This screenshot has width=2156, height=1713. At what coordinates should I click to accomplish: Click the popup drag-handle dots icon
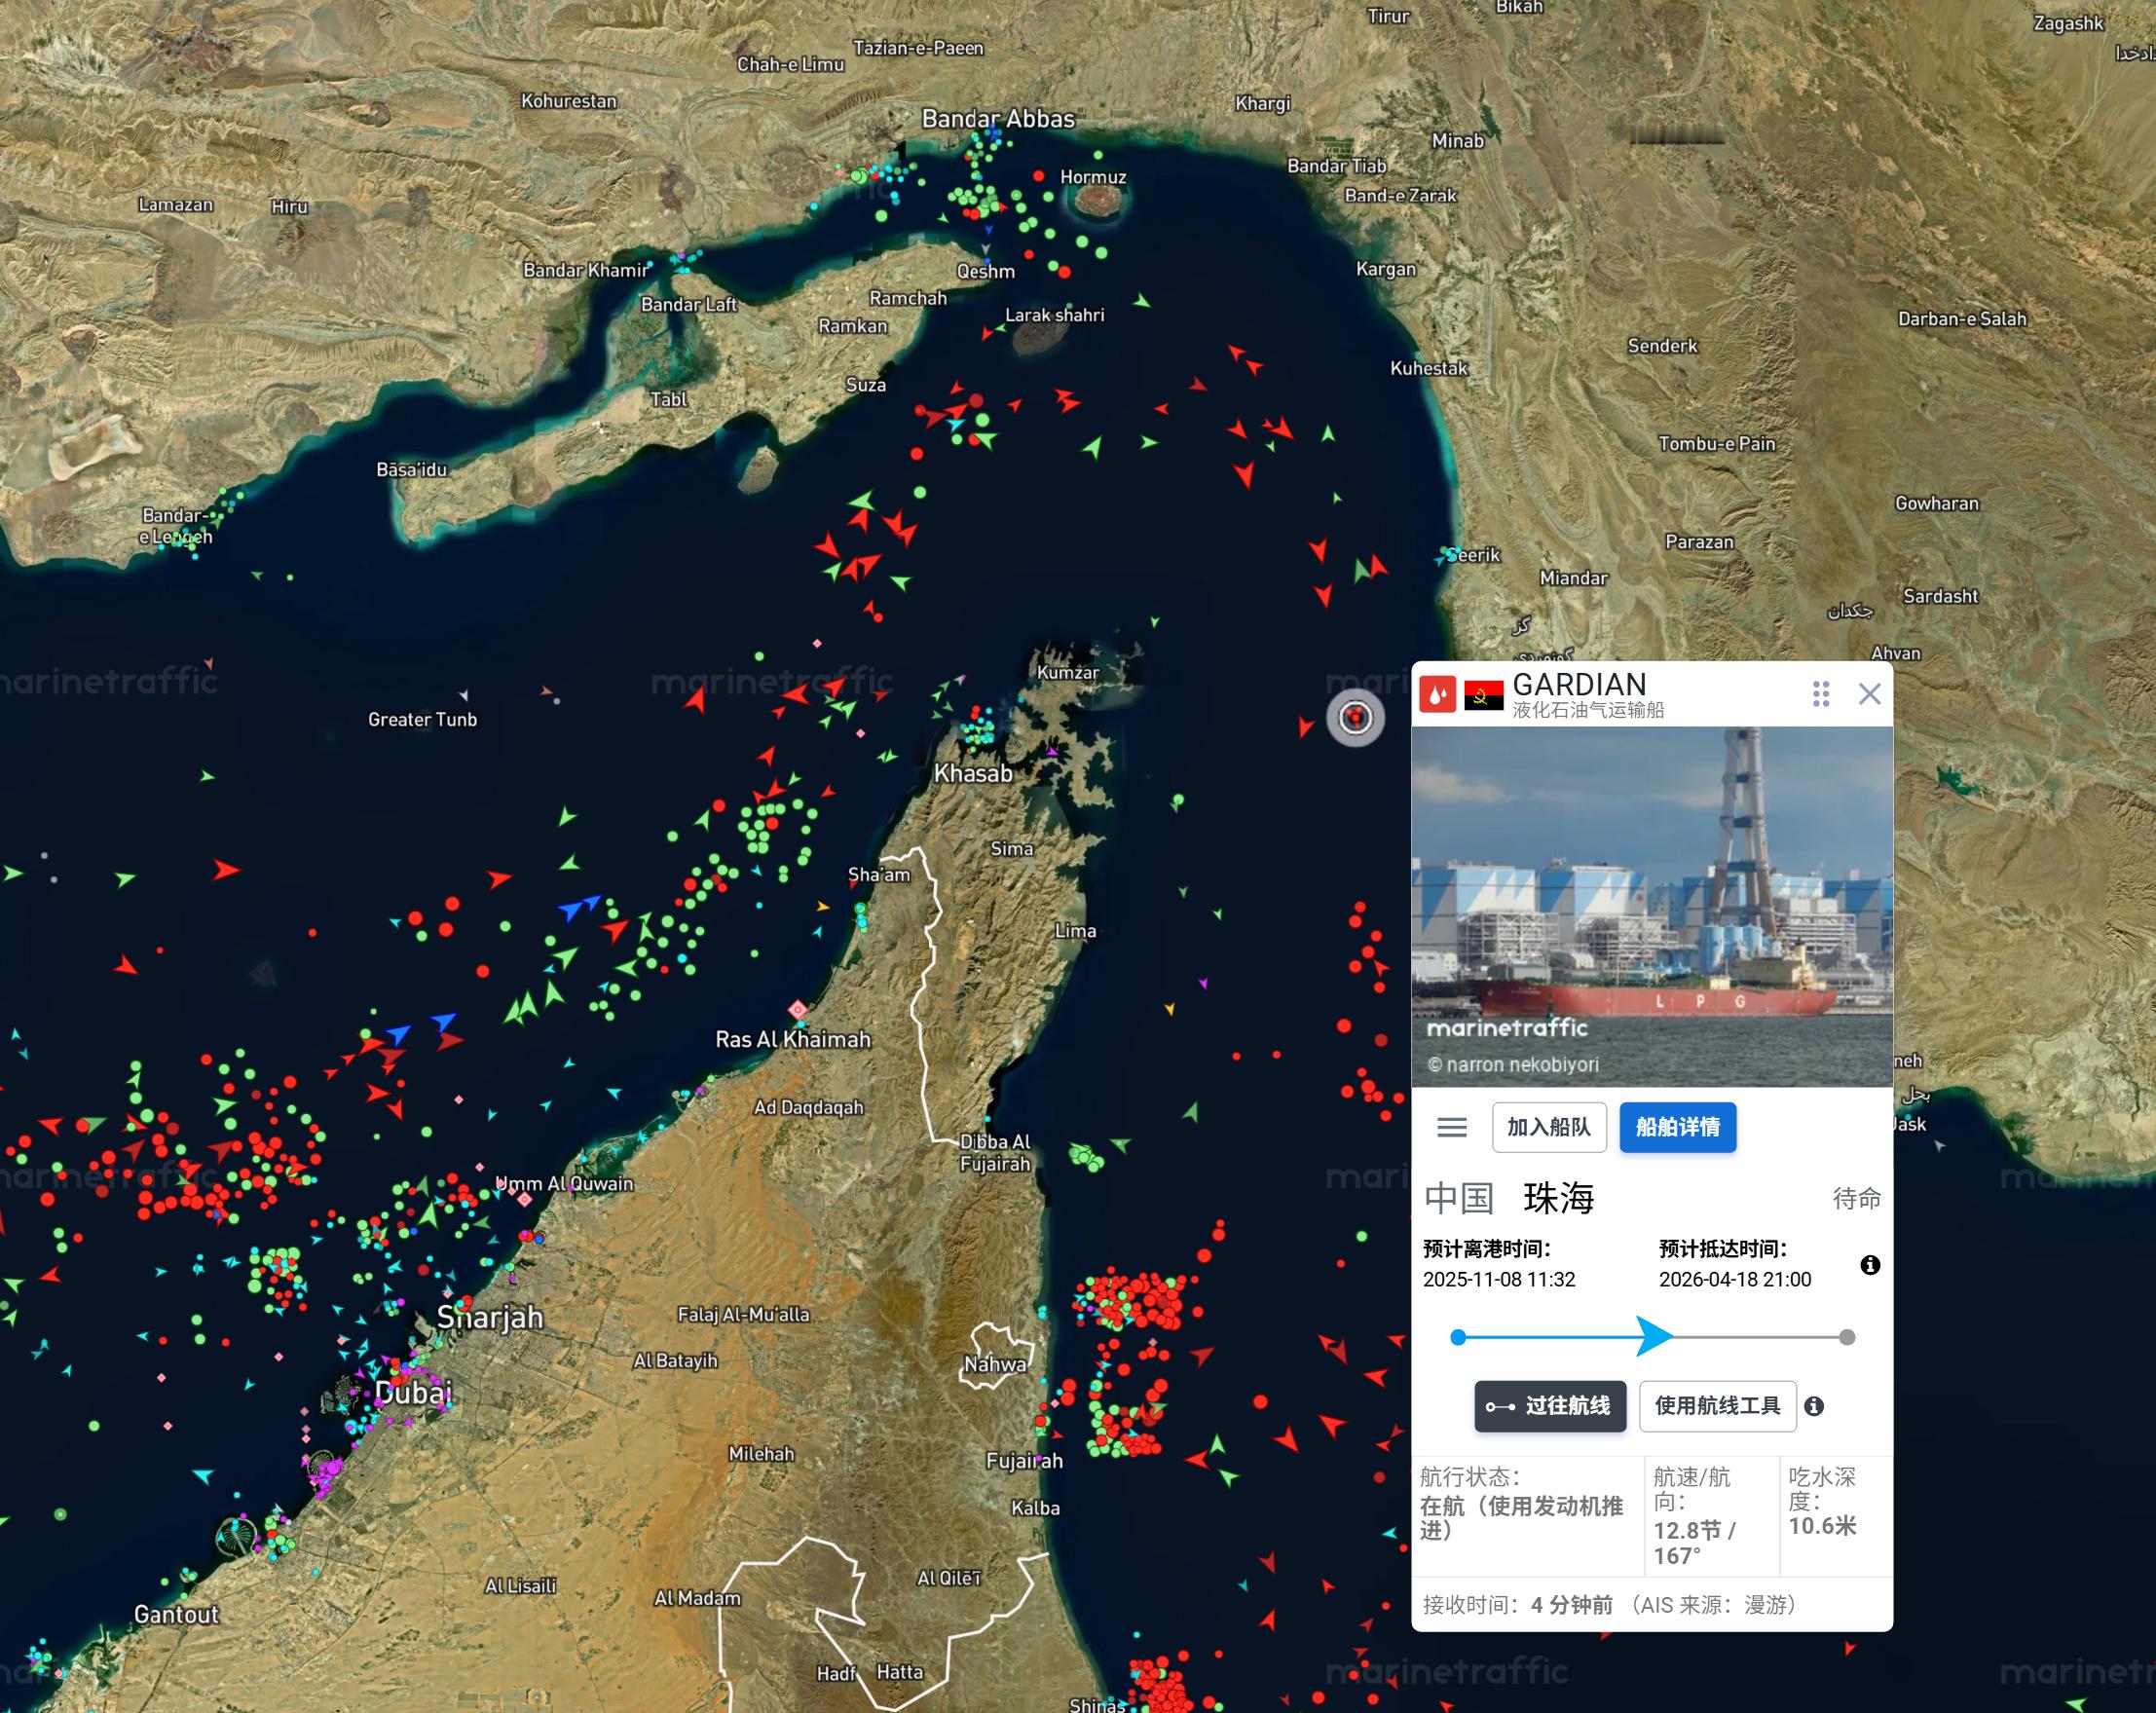click(1820, 694)
